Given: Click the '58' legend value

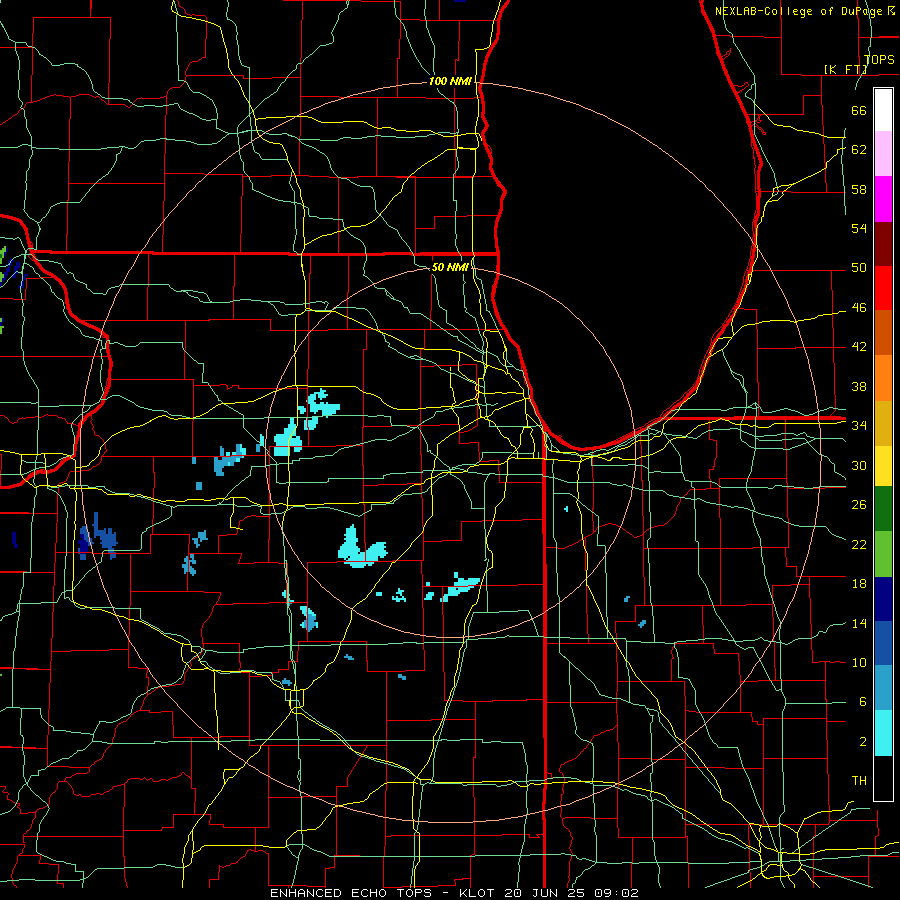Looking at the screenshot, I should (x=859, y=189).
